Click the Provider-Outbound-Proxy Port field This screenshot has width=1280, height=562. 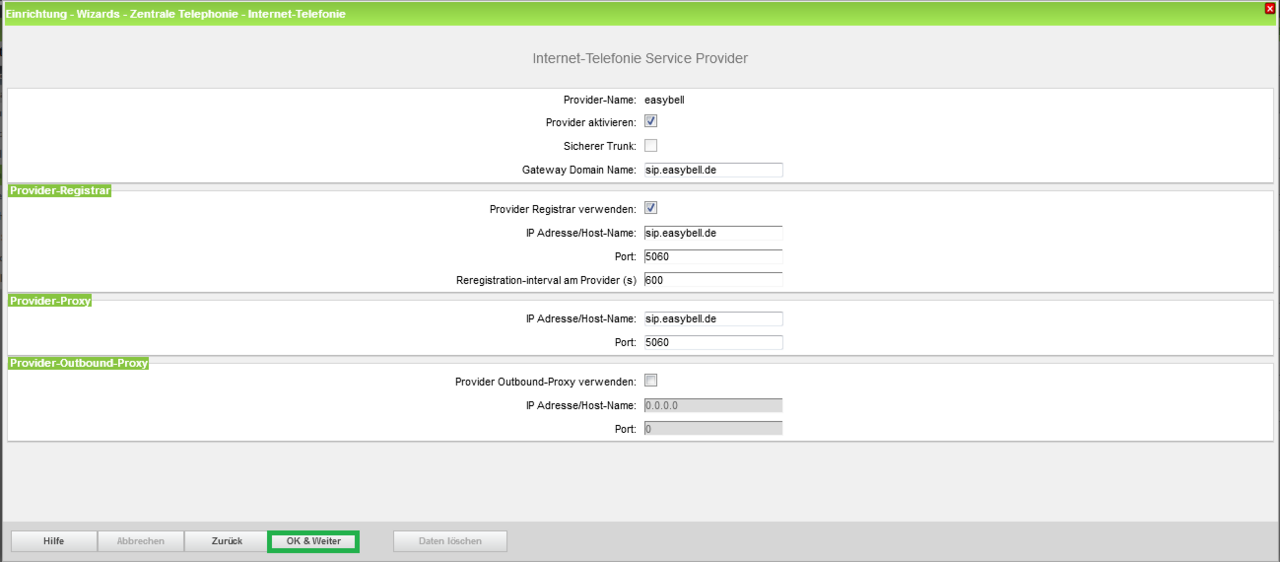712,429
